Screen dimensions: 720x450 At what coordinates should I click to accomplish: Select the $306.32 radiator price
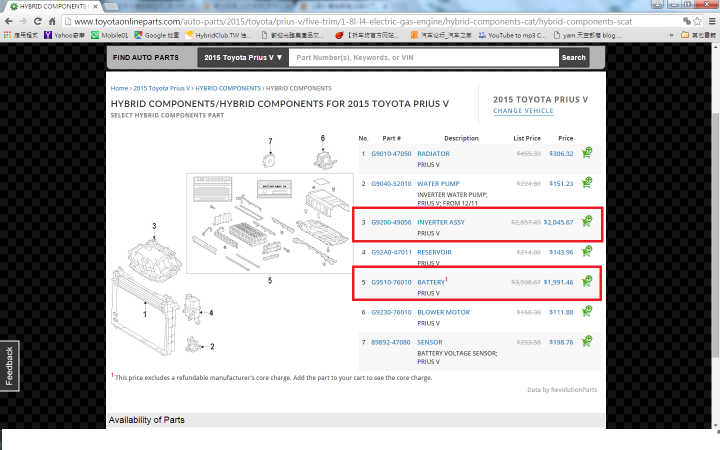click(561, 153)
